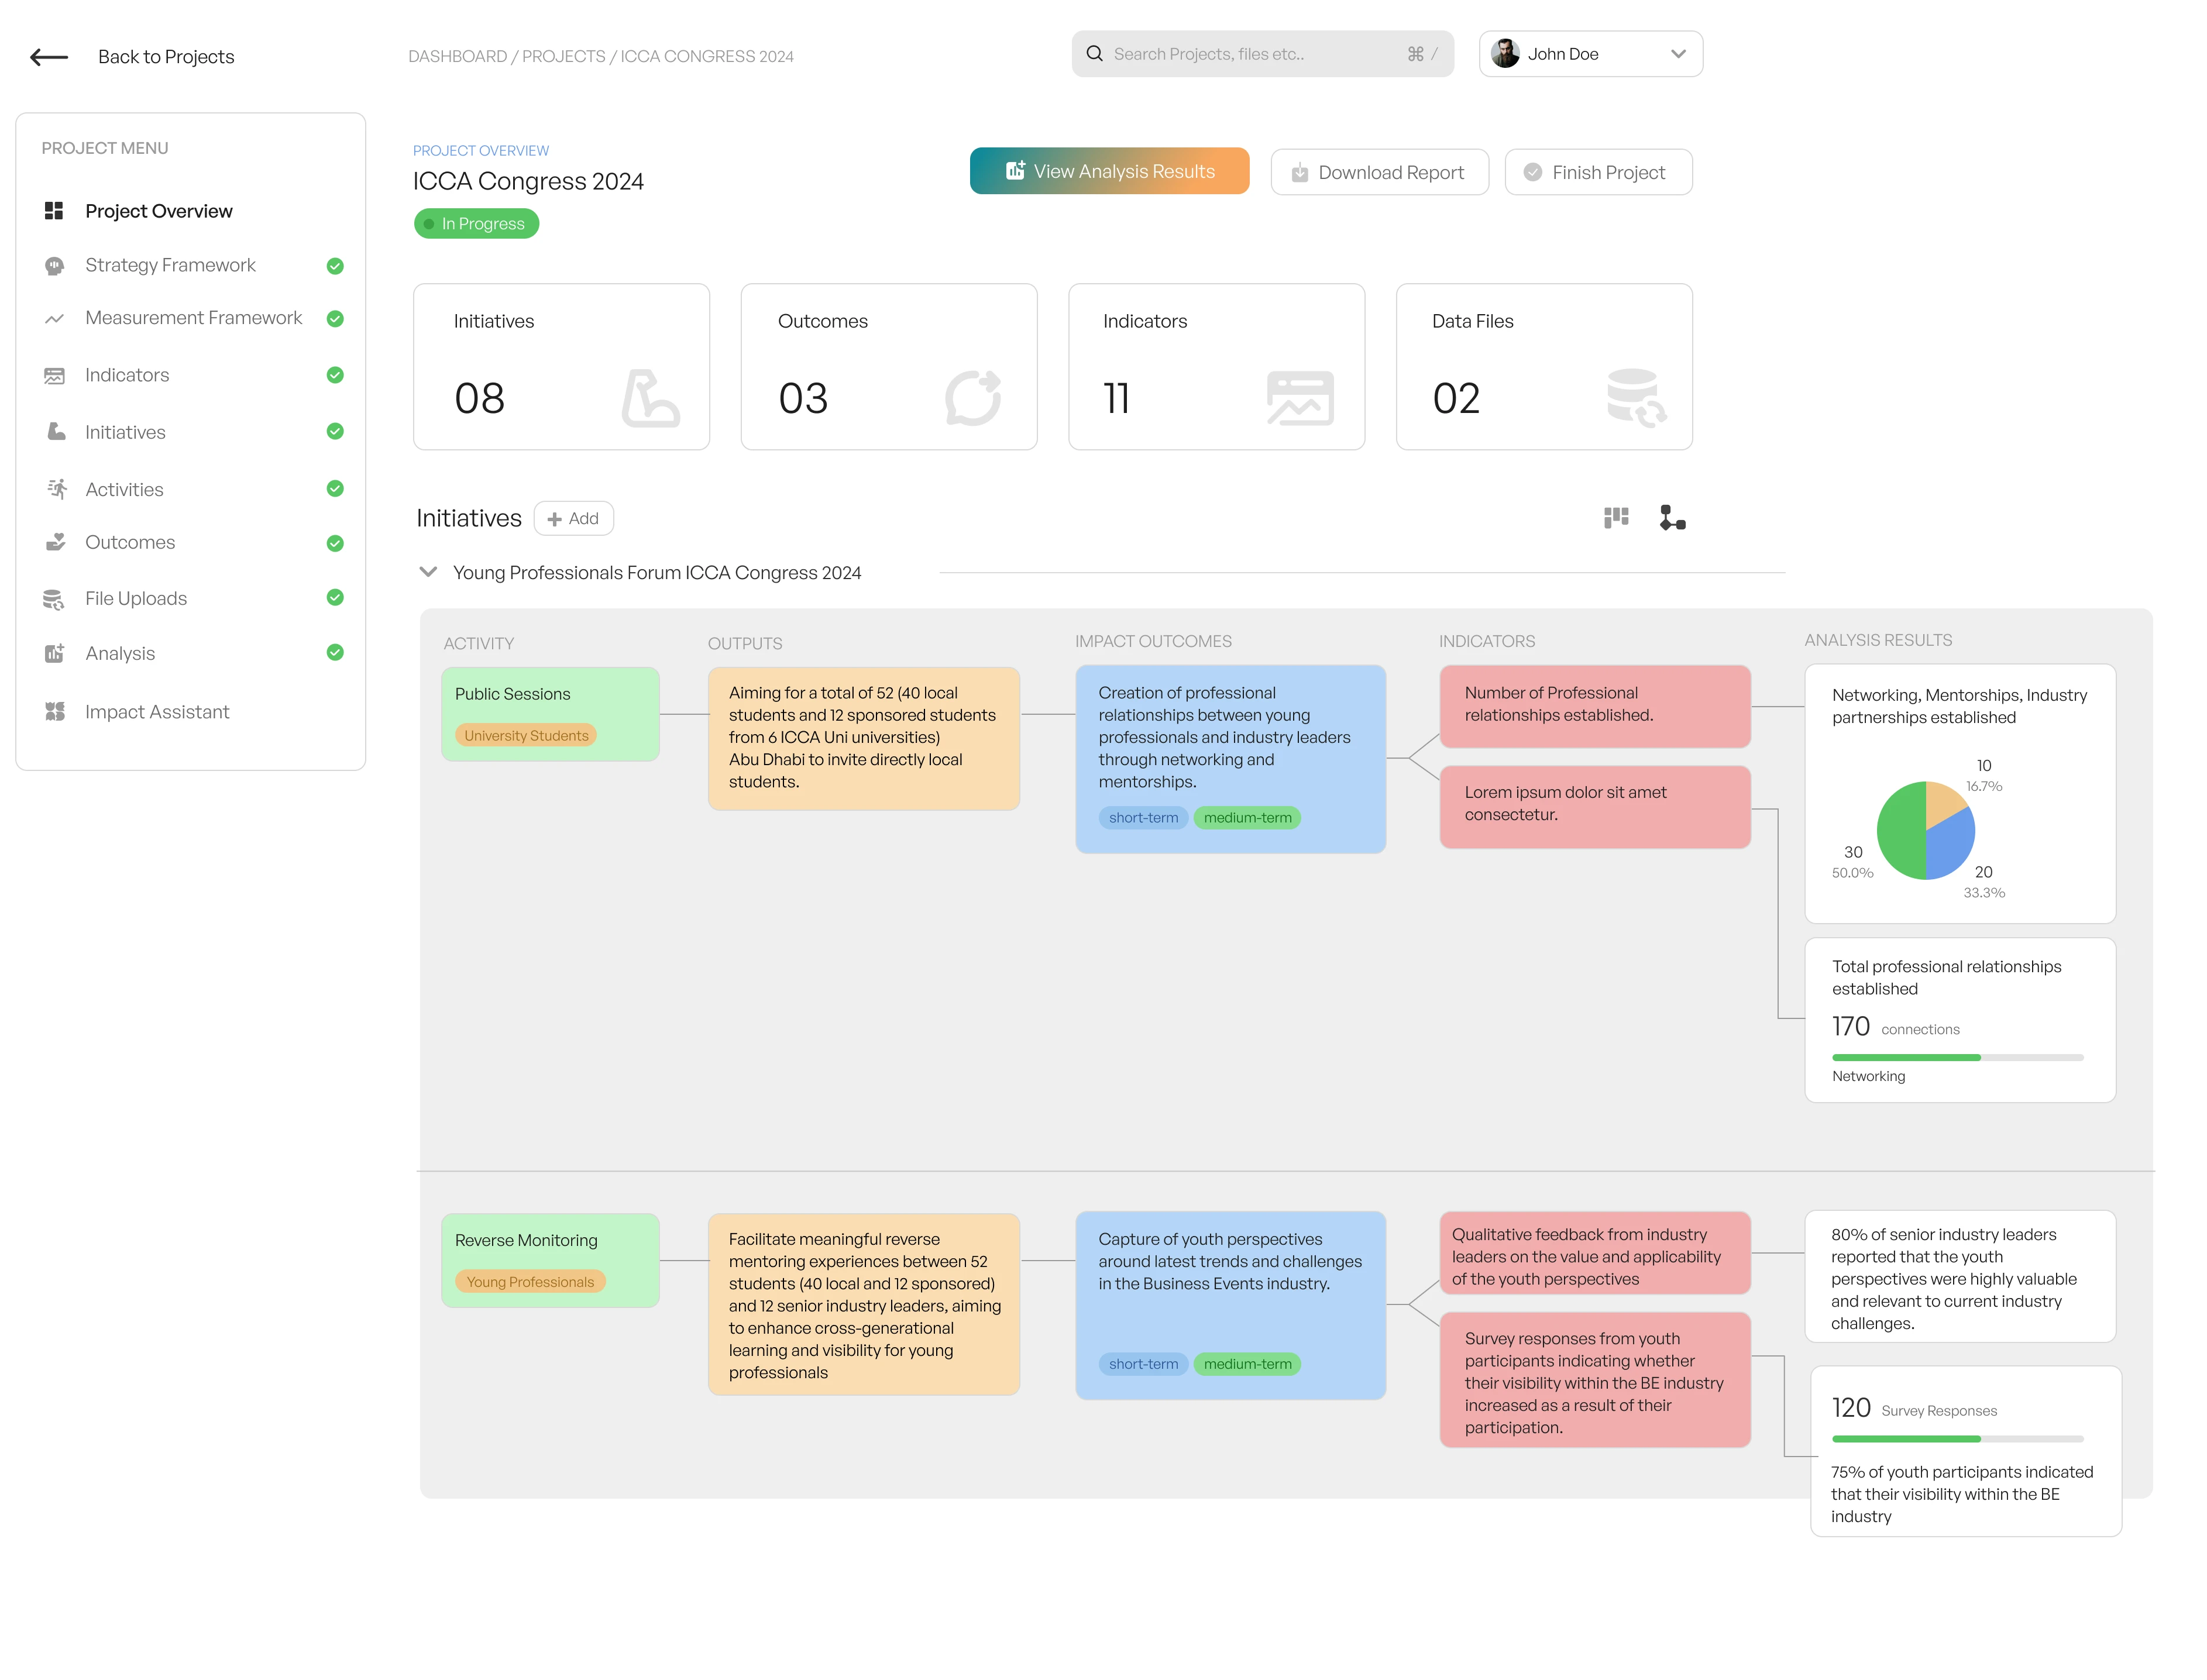The image size is (2207, 1680).
Task: Click the Measurement Framework trend icon
Action: (54, 319)
